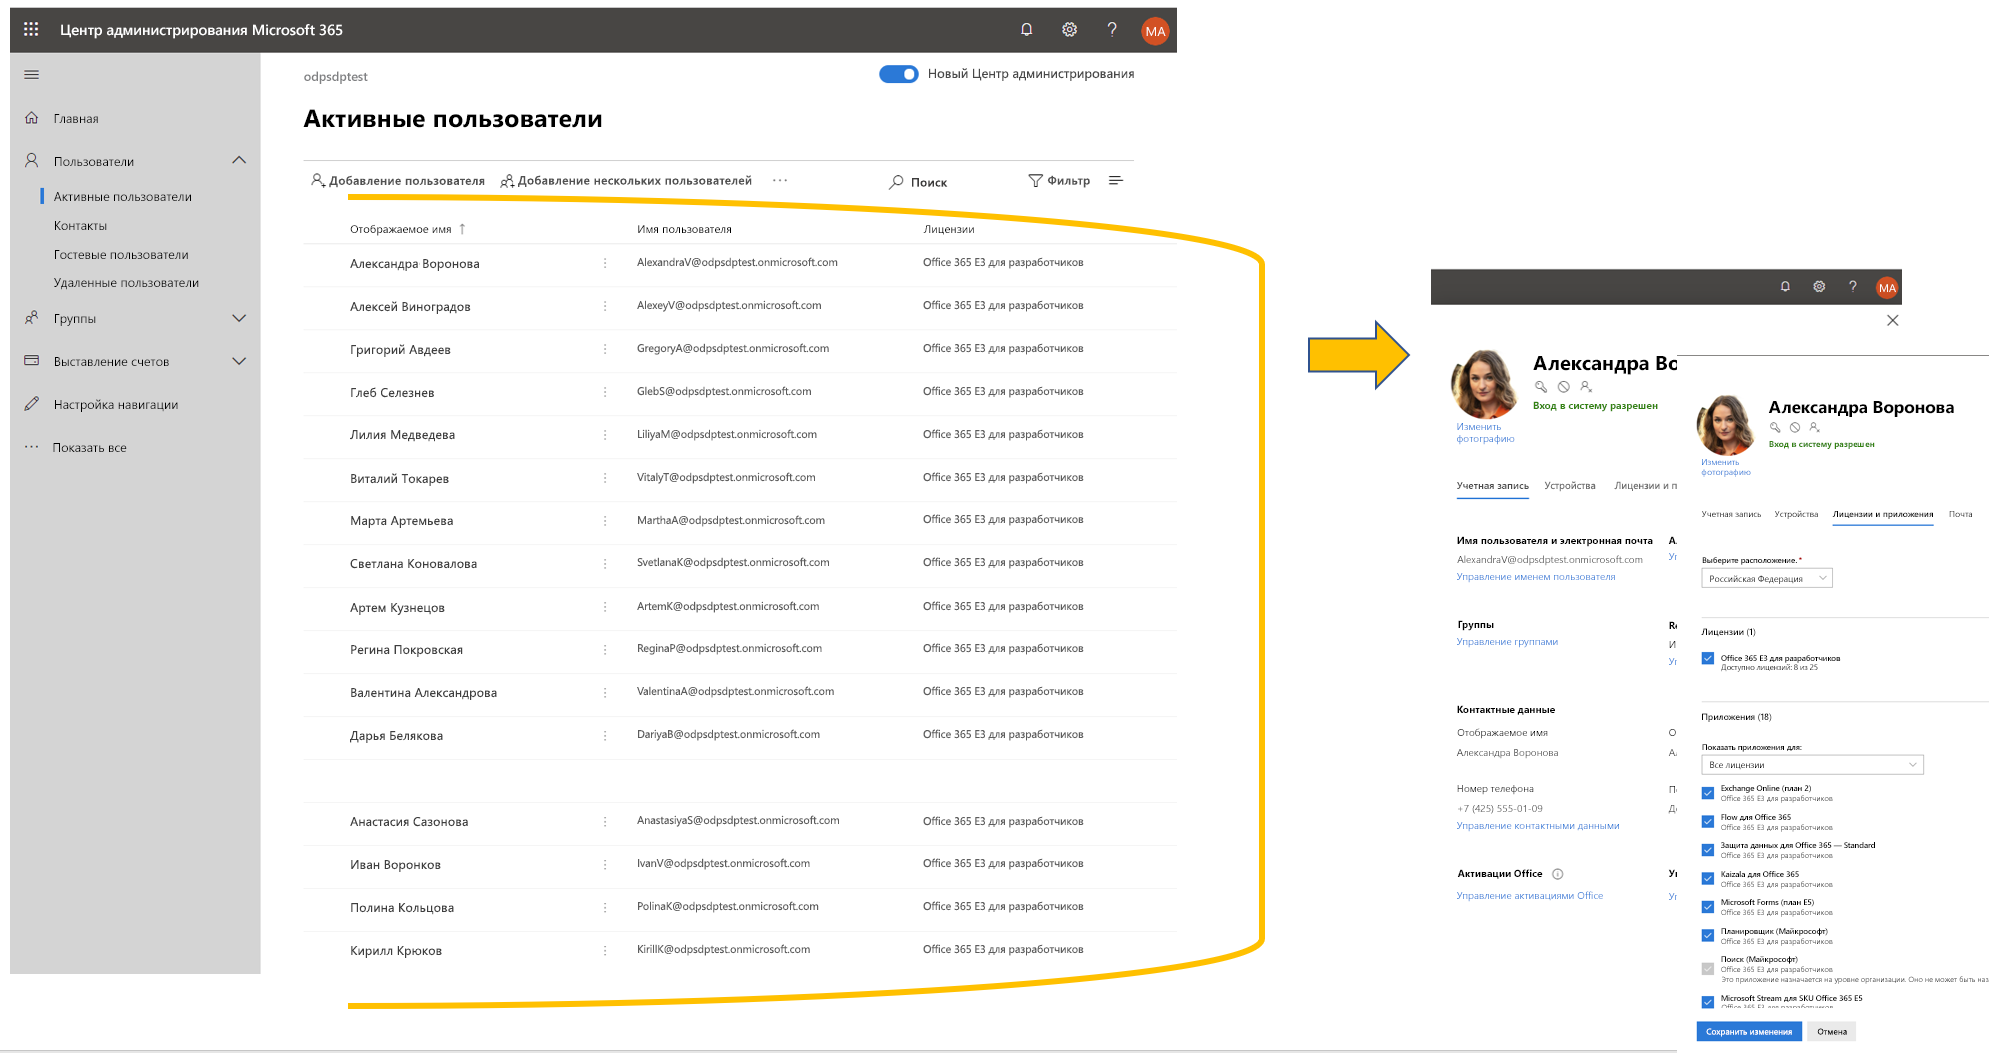Screen dimensions: 1989x1053
Task: Open row options for Алексей Виноградов
Action: point(604,307)
